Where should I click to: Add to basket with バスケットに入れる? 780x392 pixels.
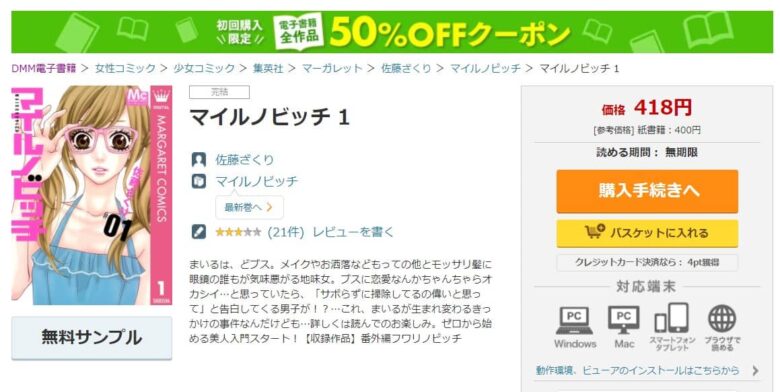(647, 233)
